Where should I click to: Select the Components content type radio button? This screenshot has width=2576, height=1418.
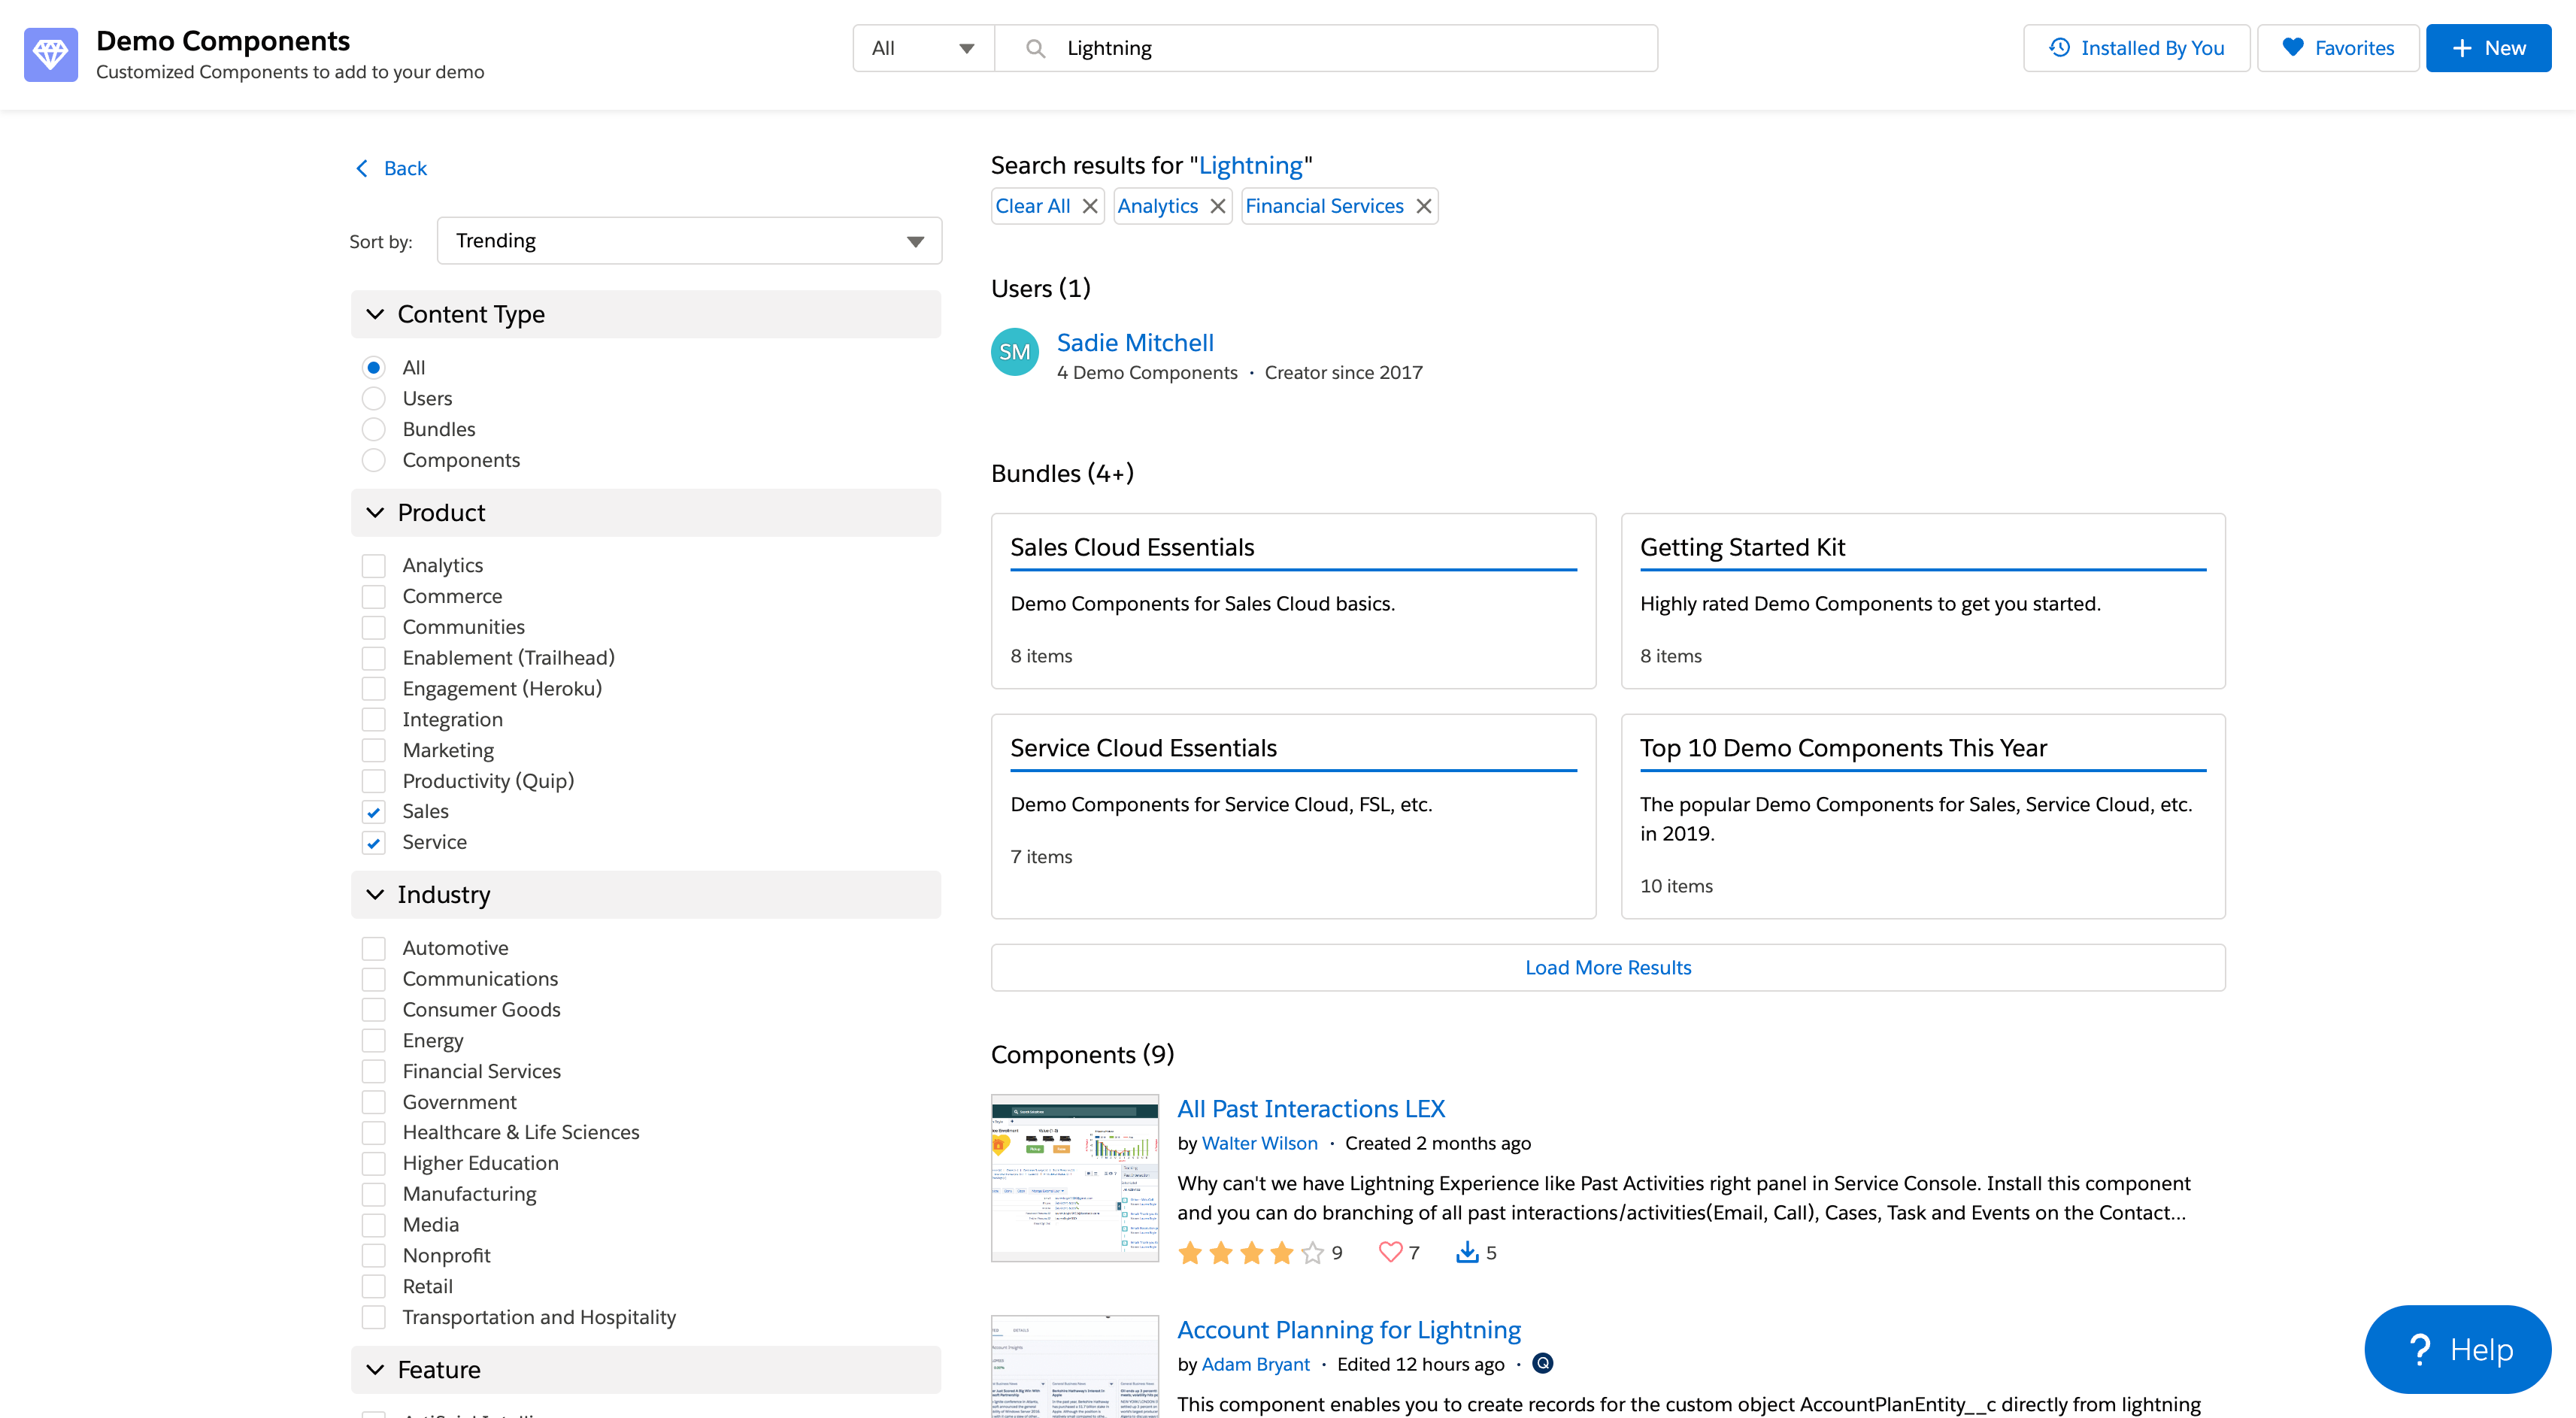point(373,460)
